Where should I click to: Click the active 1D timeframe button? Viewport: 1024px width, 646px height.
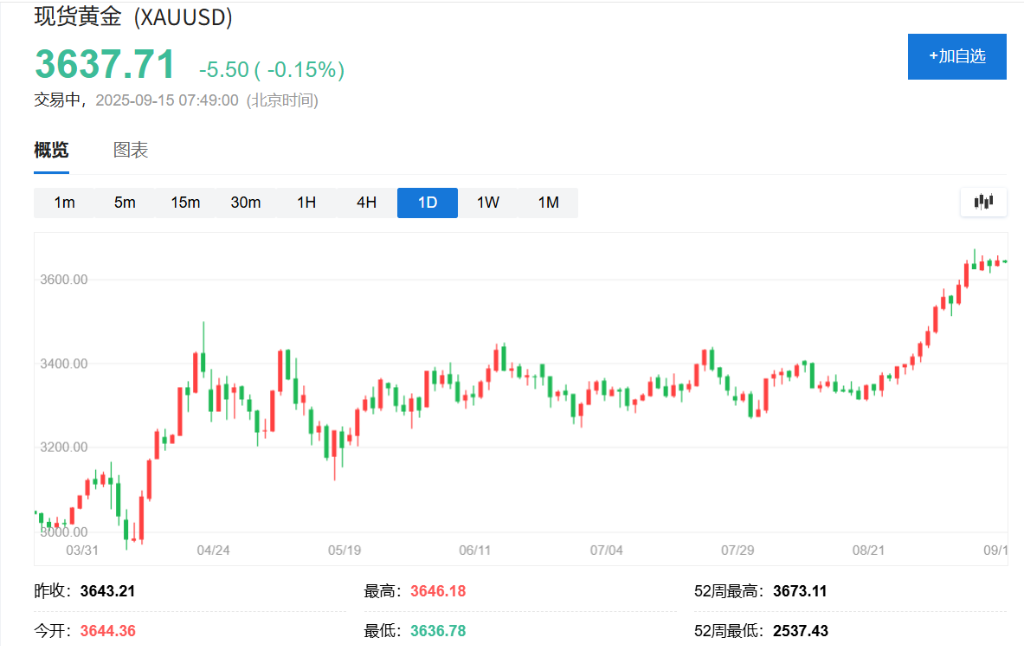[x=427, y=203]
